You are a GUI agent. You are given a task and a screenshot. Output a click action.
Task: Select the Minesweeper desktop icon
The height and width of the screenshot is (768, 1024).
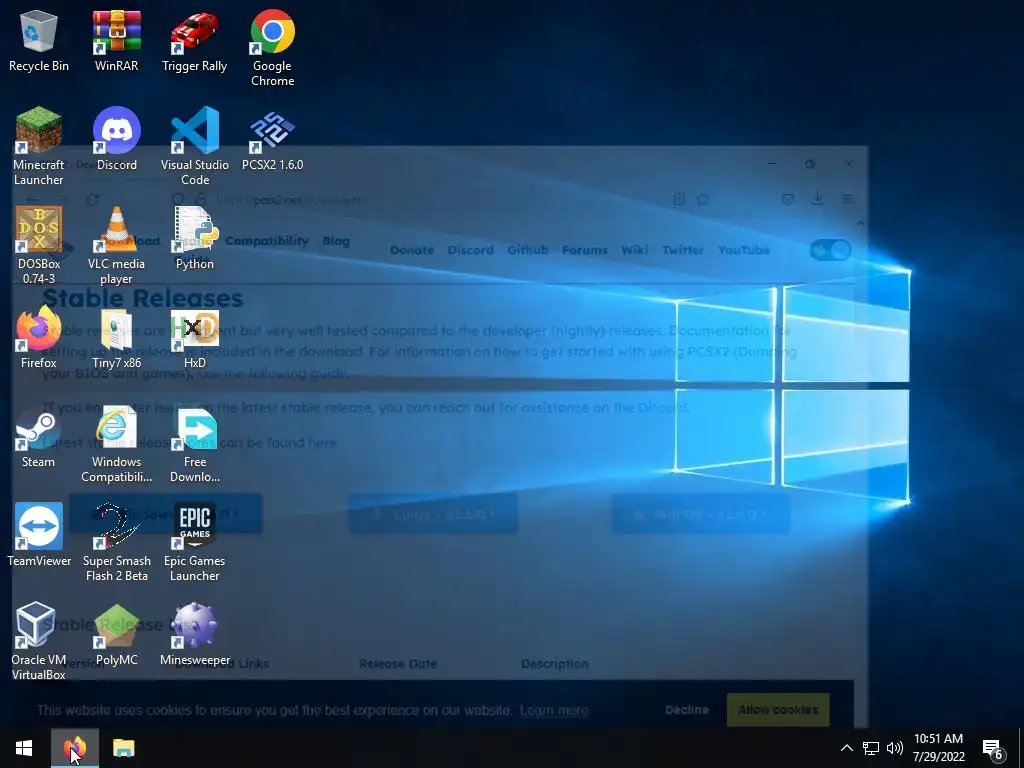195,634
